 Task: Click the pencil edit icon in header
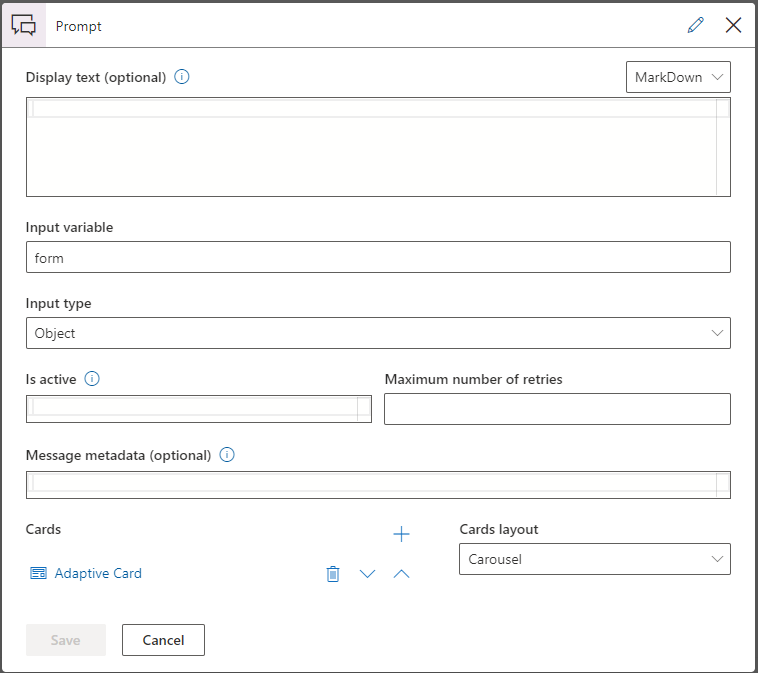click(696, 25)
